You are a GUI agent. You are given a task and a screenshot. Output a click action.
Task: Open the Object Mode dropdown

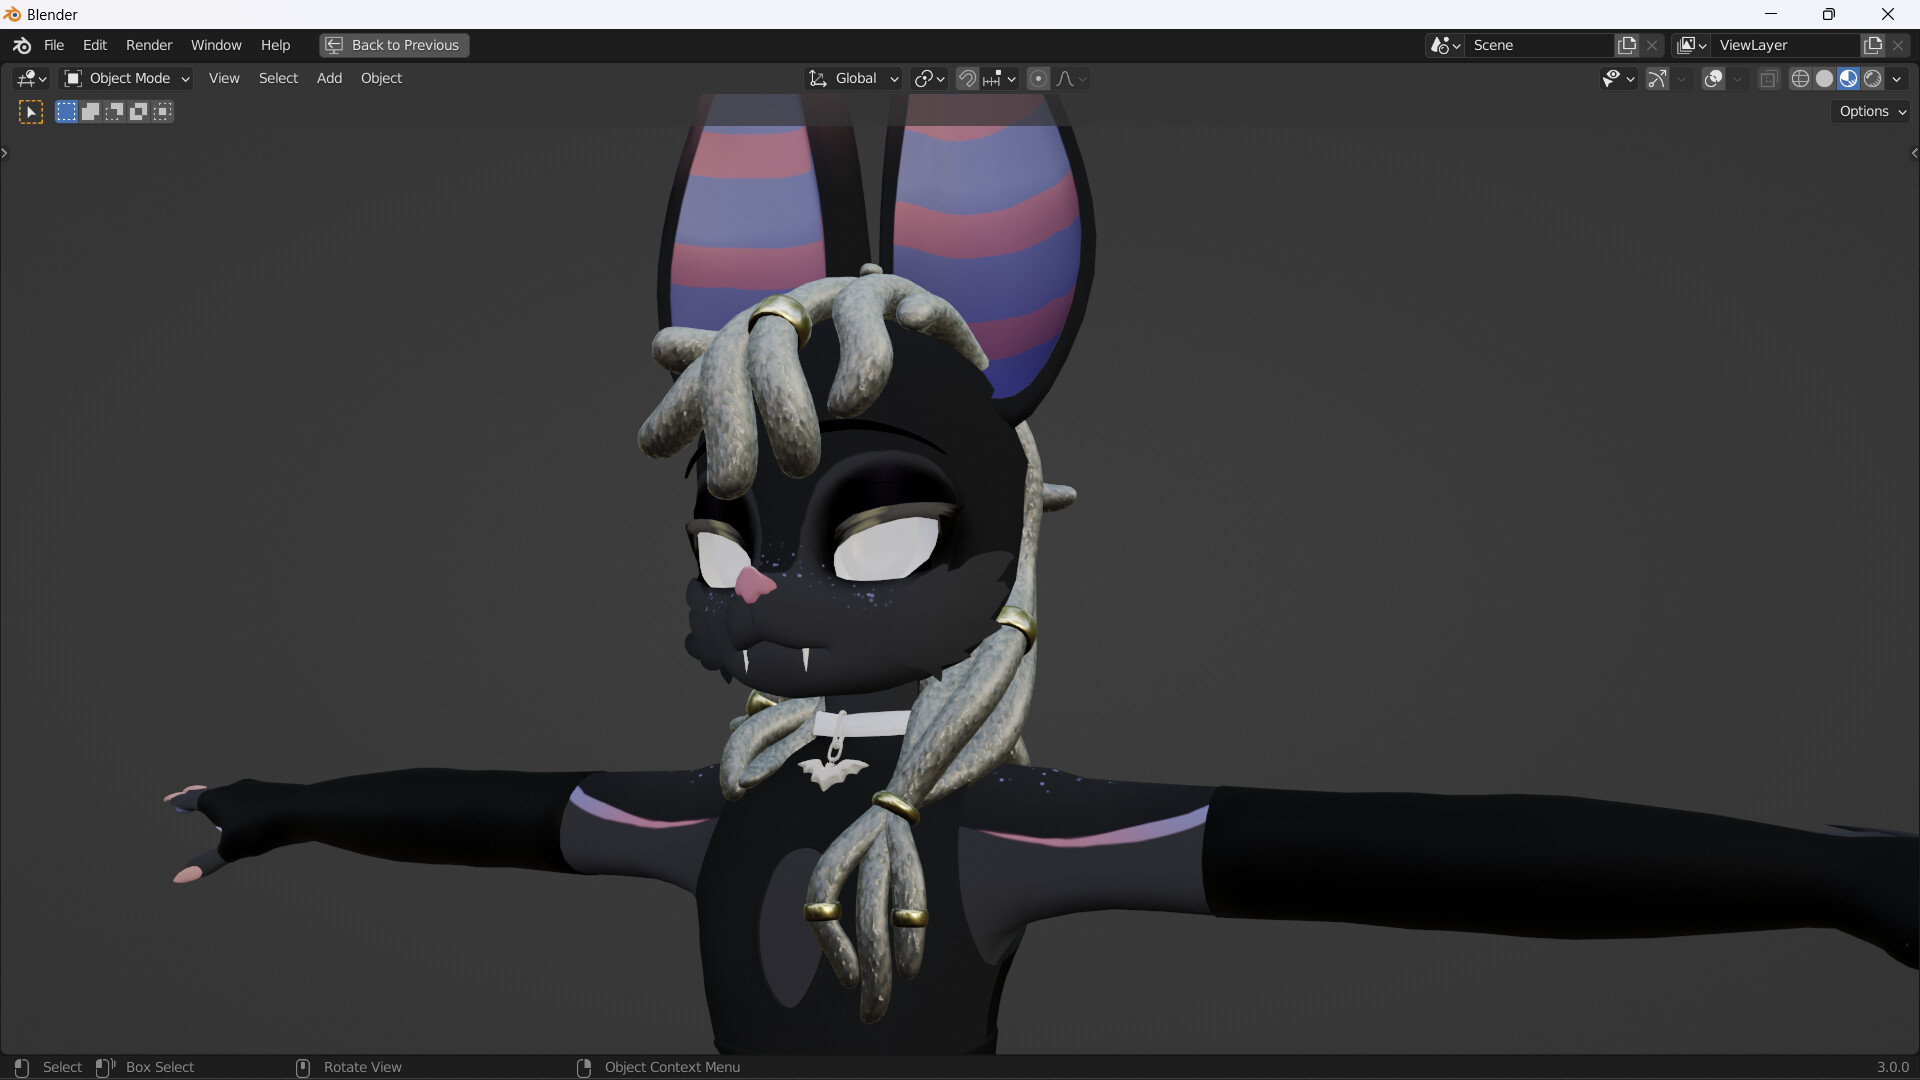click(x=127, y=78)
